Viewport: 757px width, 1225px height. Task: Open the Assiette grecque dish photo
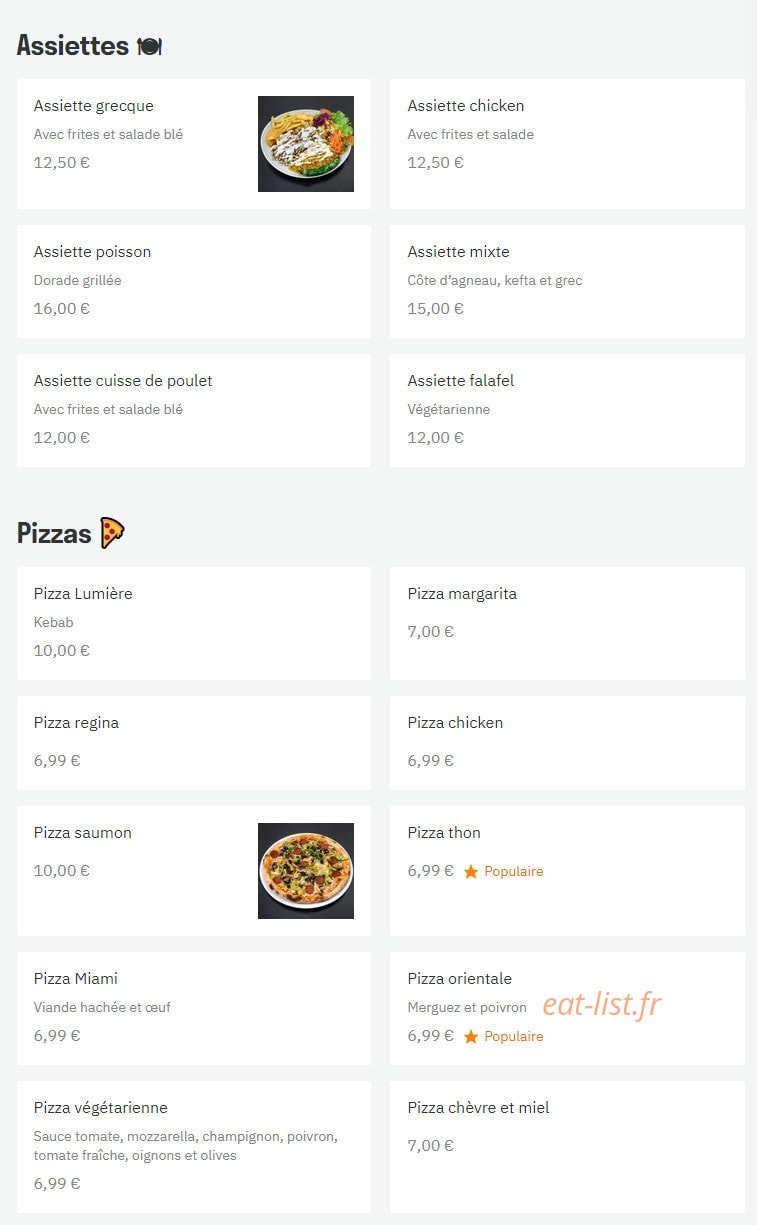(x=306, y=144)
